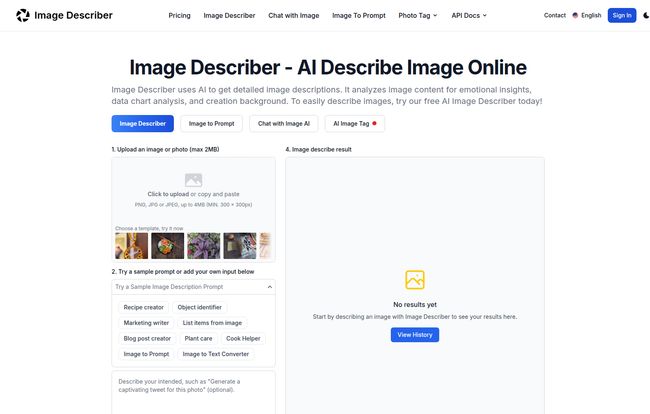The height and width of the screenshot is (414, 650).
Task: Click the 'Click to upload' text
Action: click(168, 194)
